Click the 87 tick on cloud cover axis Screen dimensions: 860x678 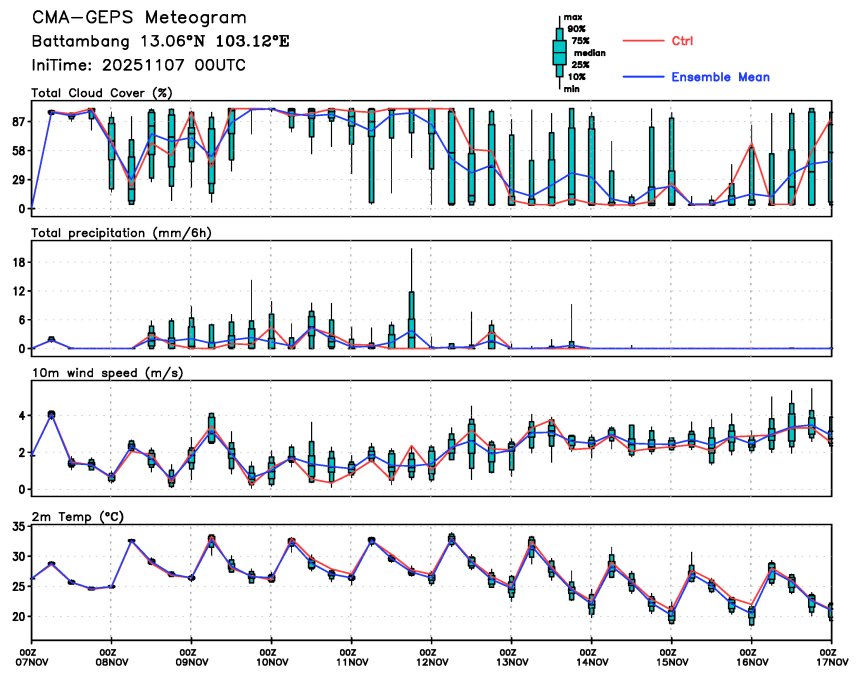click(x=19, y=121)
